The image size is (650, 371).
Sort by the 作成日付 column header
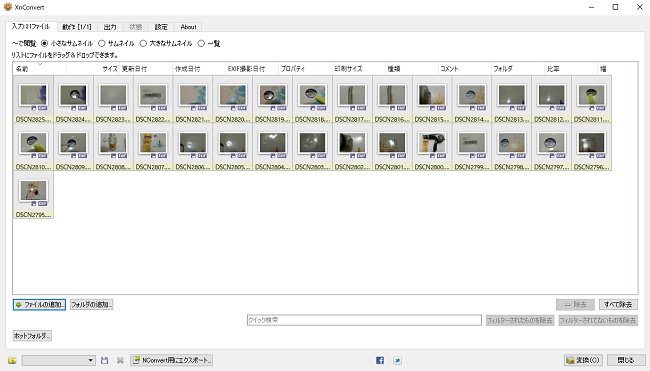(199, 69)
